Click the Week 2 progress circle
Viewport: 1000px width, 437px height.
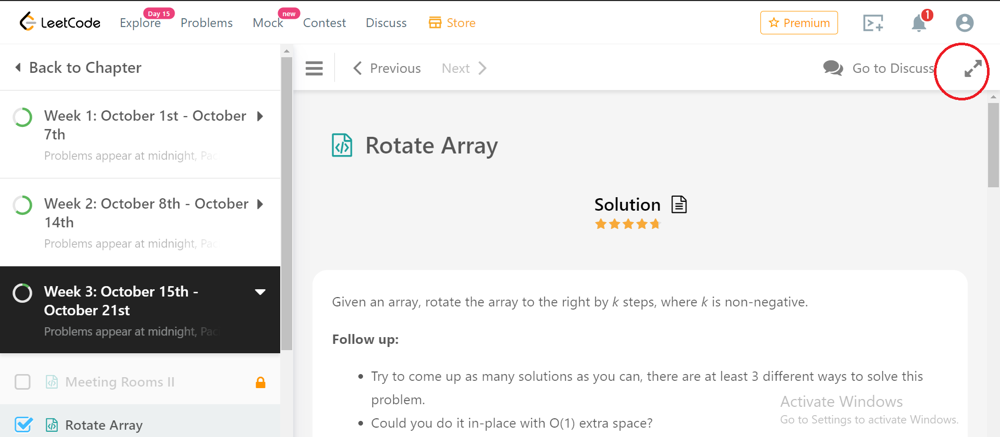[x=22, y=205]
